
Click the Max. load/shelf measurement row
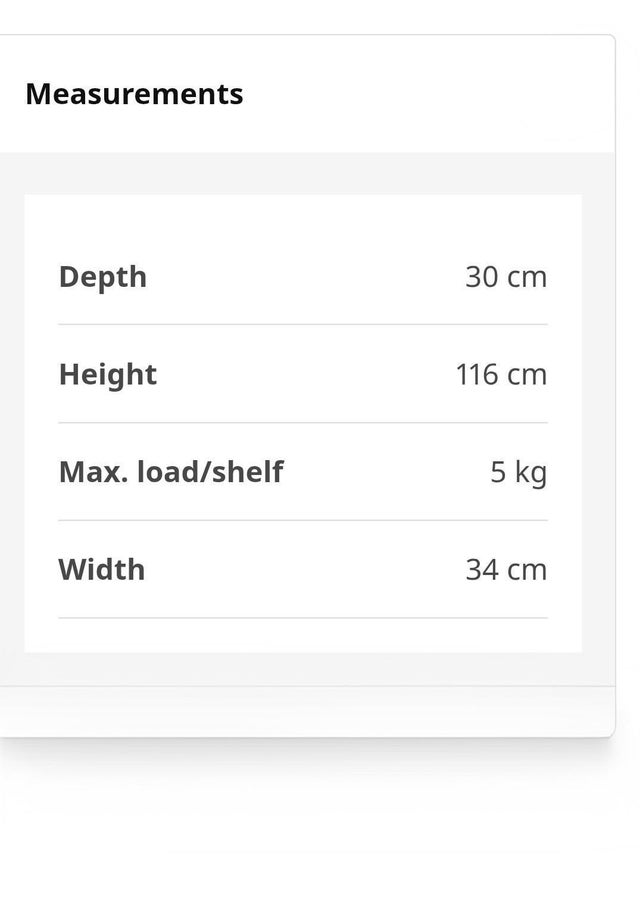pyautogui.click(x=303, y=472)
